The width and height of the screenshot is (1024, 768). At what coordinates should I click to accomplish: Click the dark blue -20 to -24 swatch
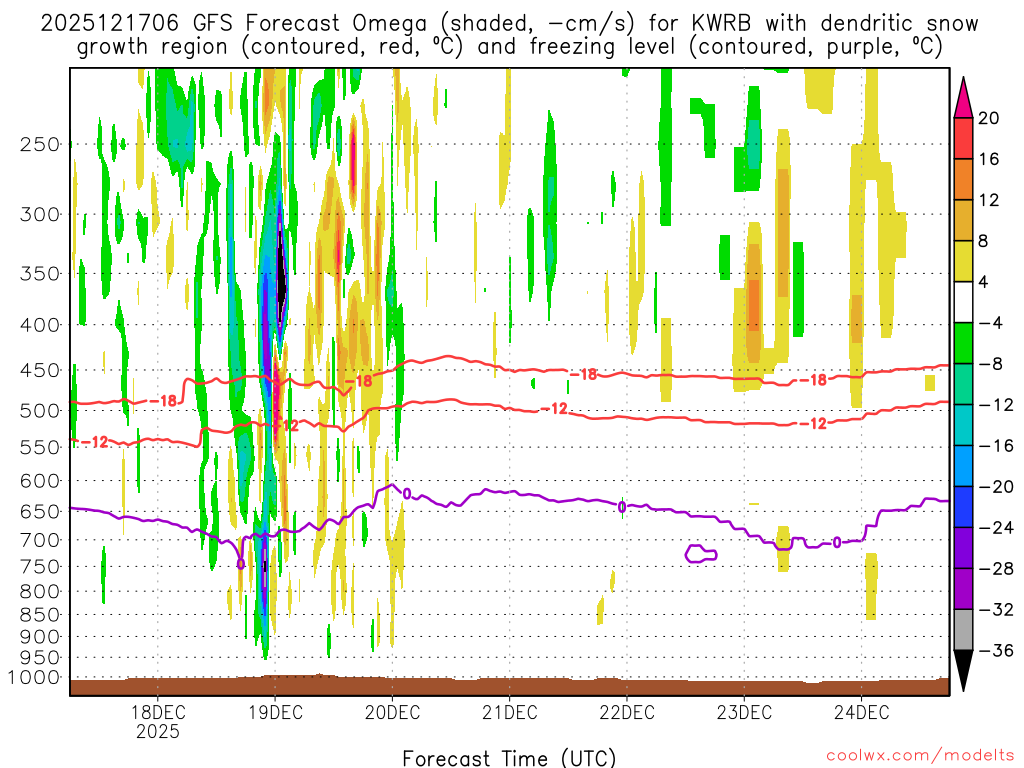tap(963, 507)
